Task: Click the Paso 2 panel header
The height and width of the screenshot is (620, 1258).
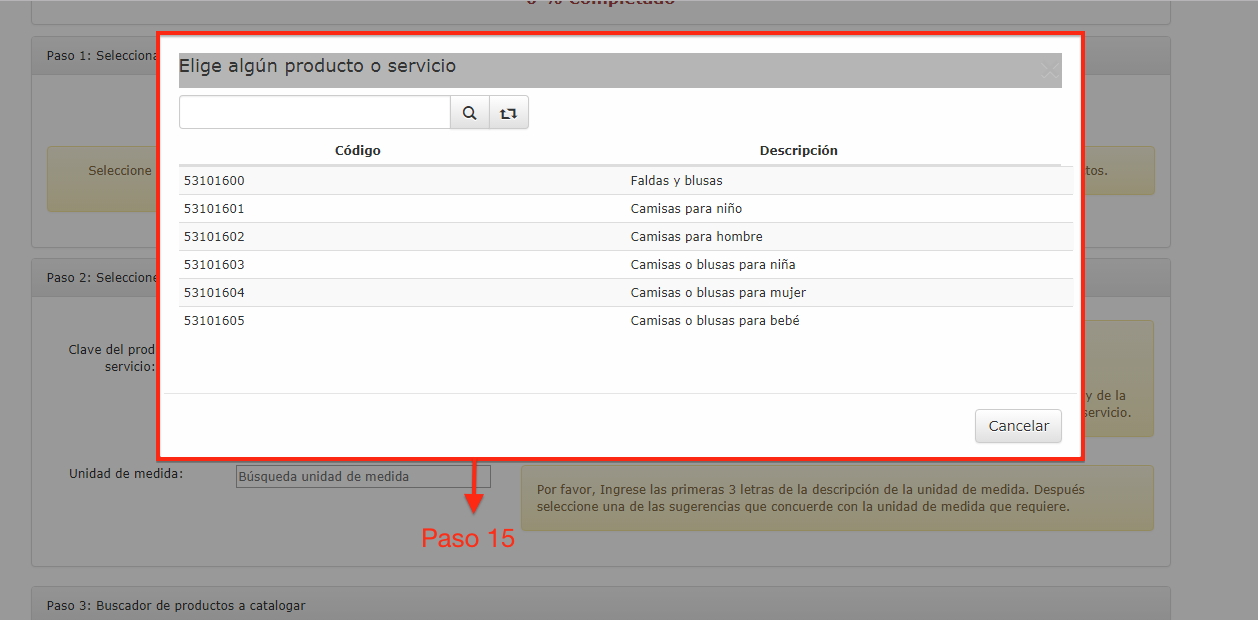Action: pos(100,277)
